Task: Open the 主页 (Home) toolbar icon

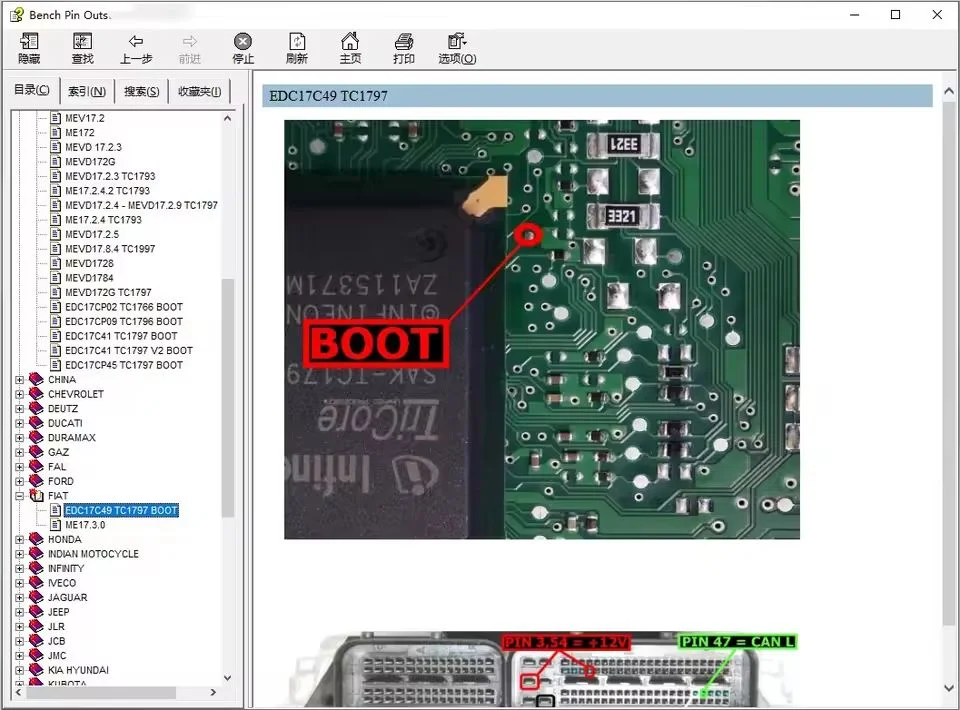Action: tap(350, 47)
